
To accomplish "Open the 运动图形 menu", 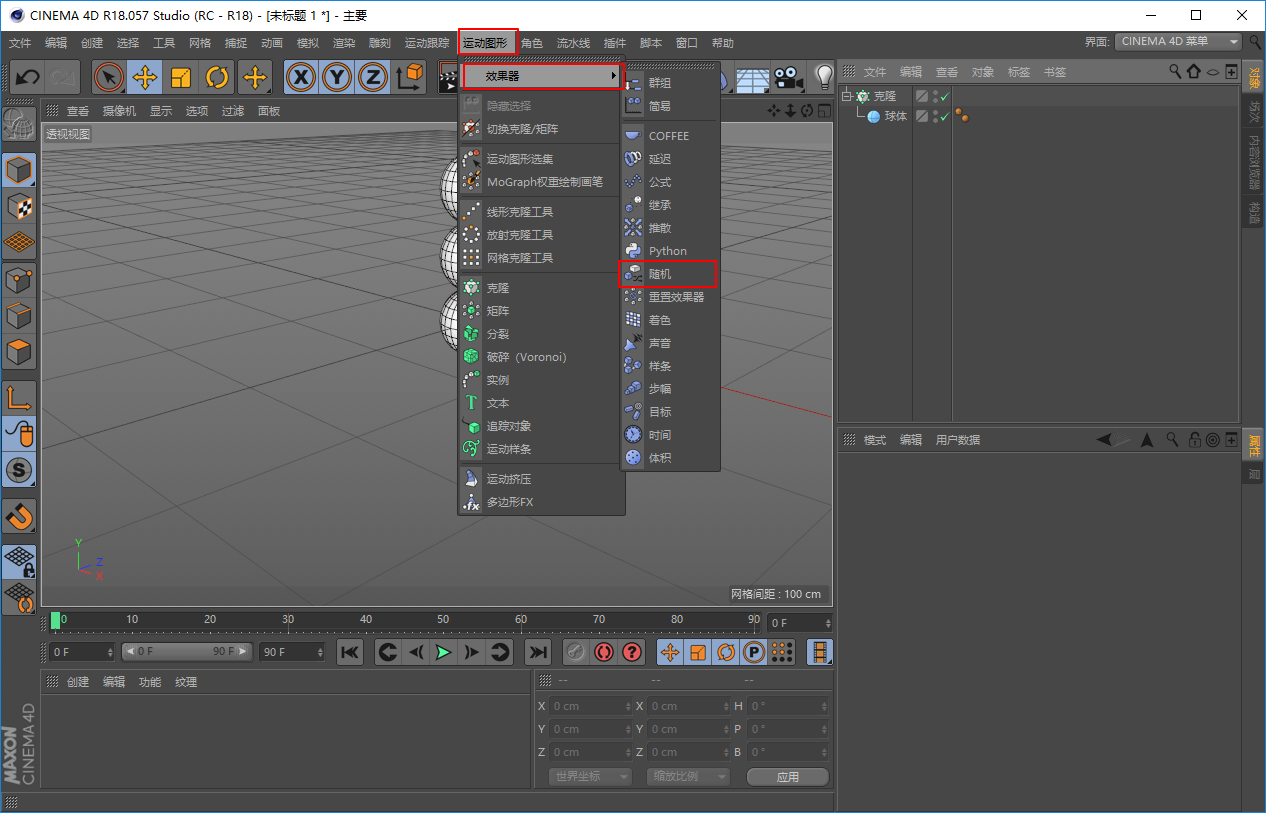I will coord(487,43).
